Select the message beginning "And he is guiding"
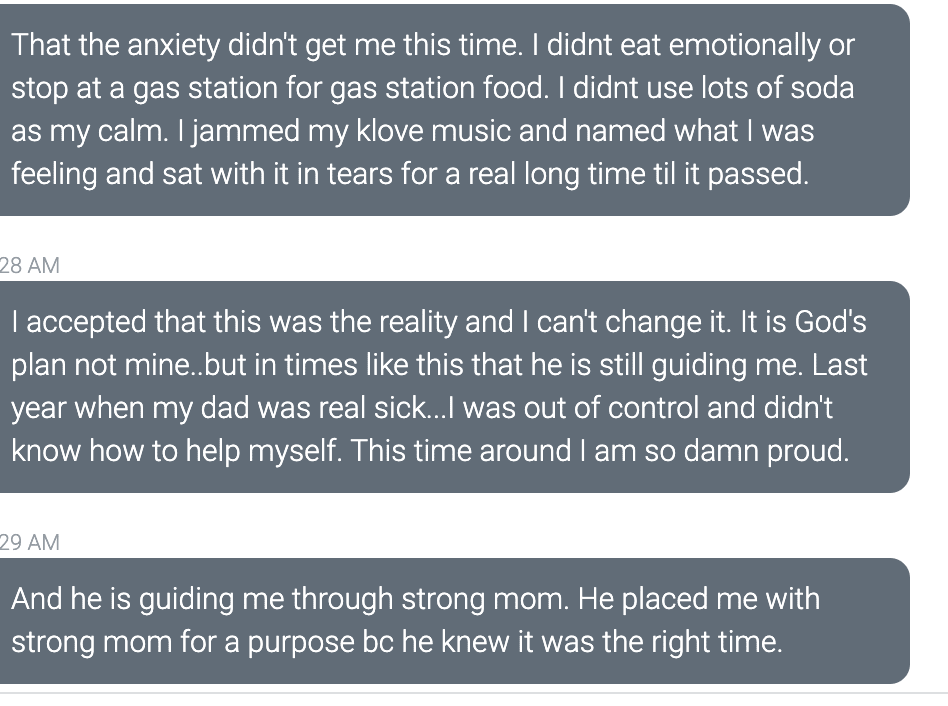Viewport: 948px width, 706px height. [x=454, y=621]
